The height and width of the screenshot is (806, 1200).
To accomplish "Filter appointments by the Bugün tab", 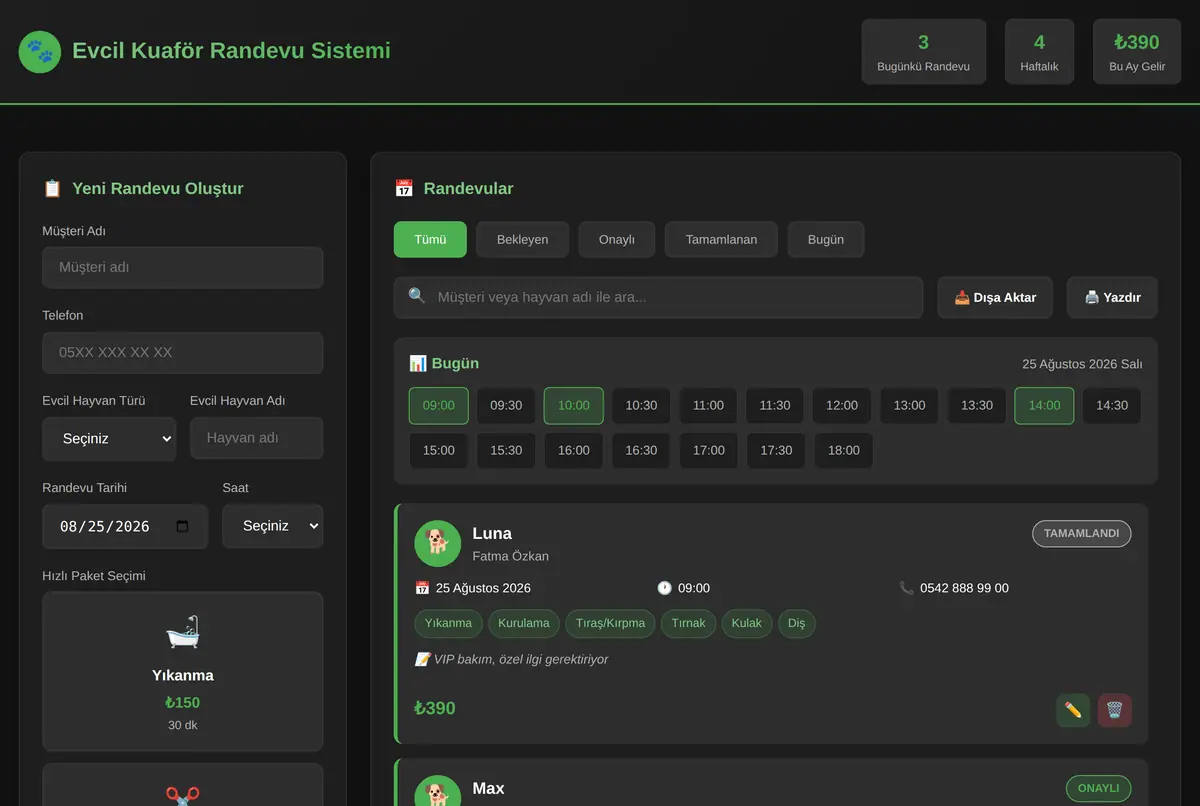I will (826, 239).
